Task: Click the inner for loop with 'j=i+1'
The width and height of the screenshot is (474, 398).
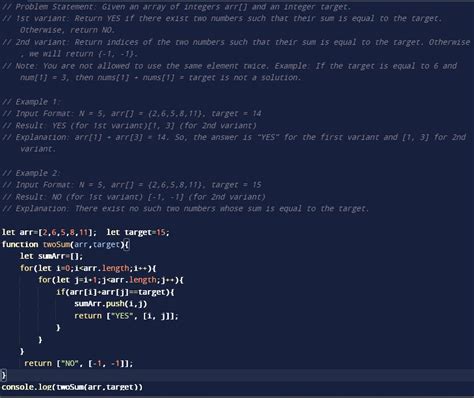Action: (x=111, y=280)
